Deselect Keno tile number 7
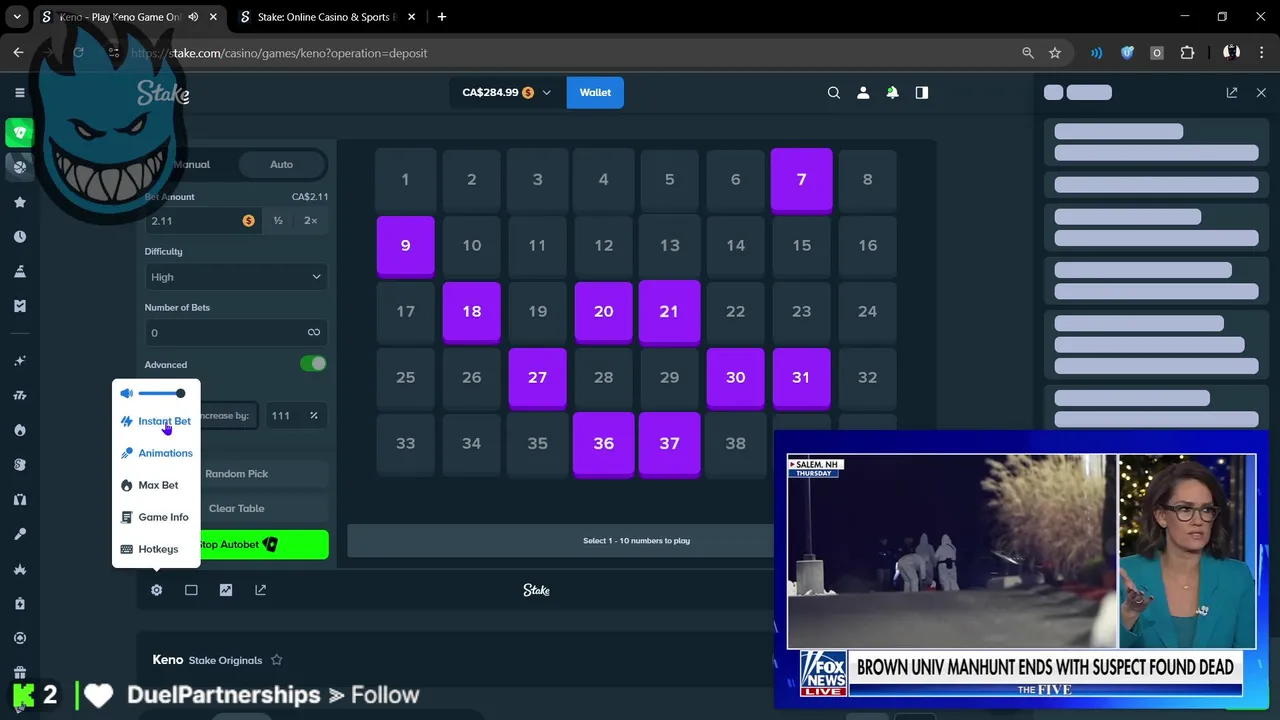Screen dimensions: 1280x720 click(x=801, y=180)
